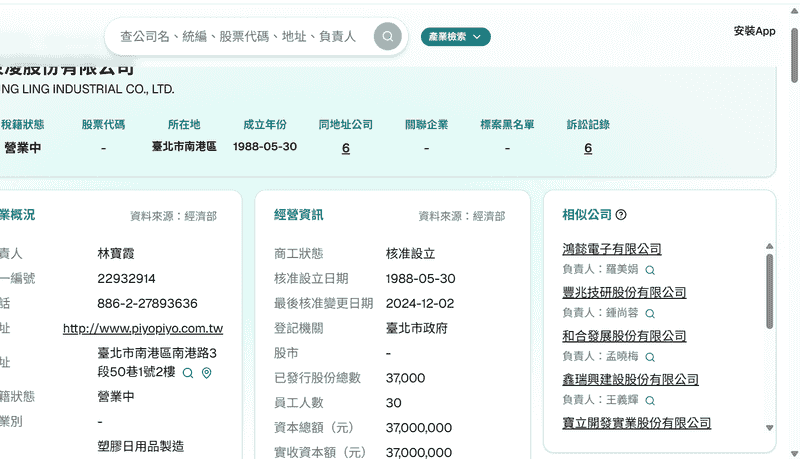Open 訴訟記錄 count link
Screen dimensions: 800x459
pos(588,148)
